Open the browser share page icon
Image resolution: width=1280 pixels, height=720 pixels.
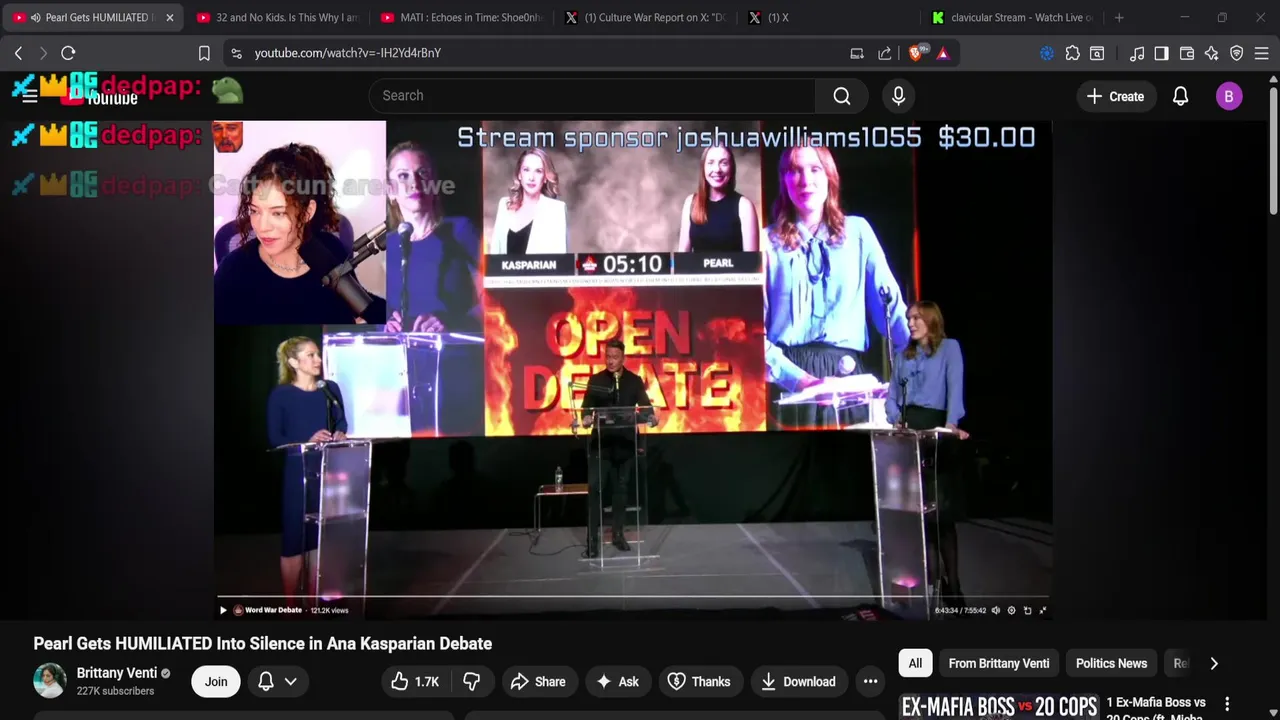[885, 53]
